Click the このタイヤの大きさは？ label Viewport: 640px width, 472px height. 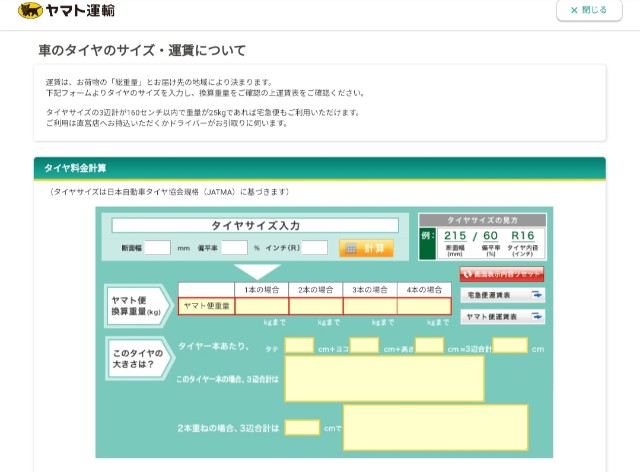coord(138,358)
